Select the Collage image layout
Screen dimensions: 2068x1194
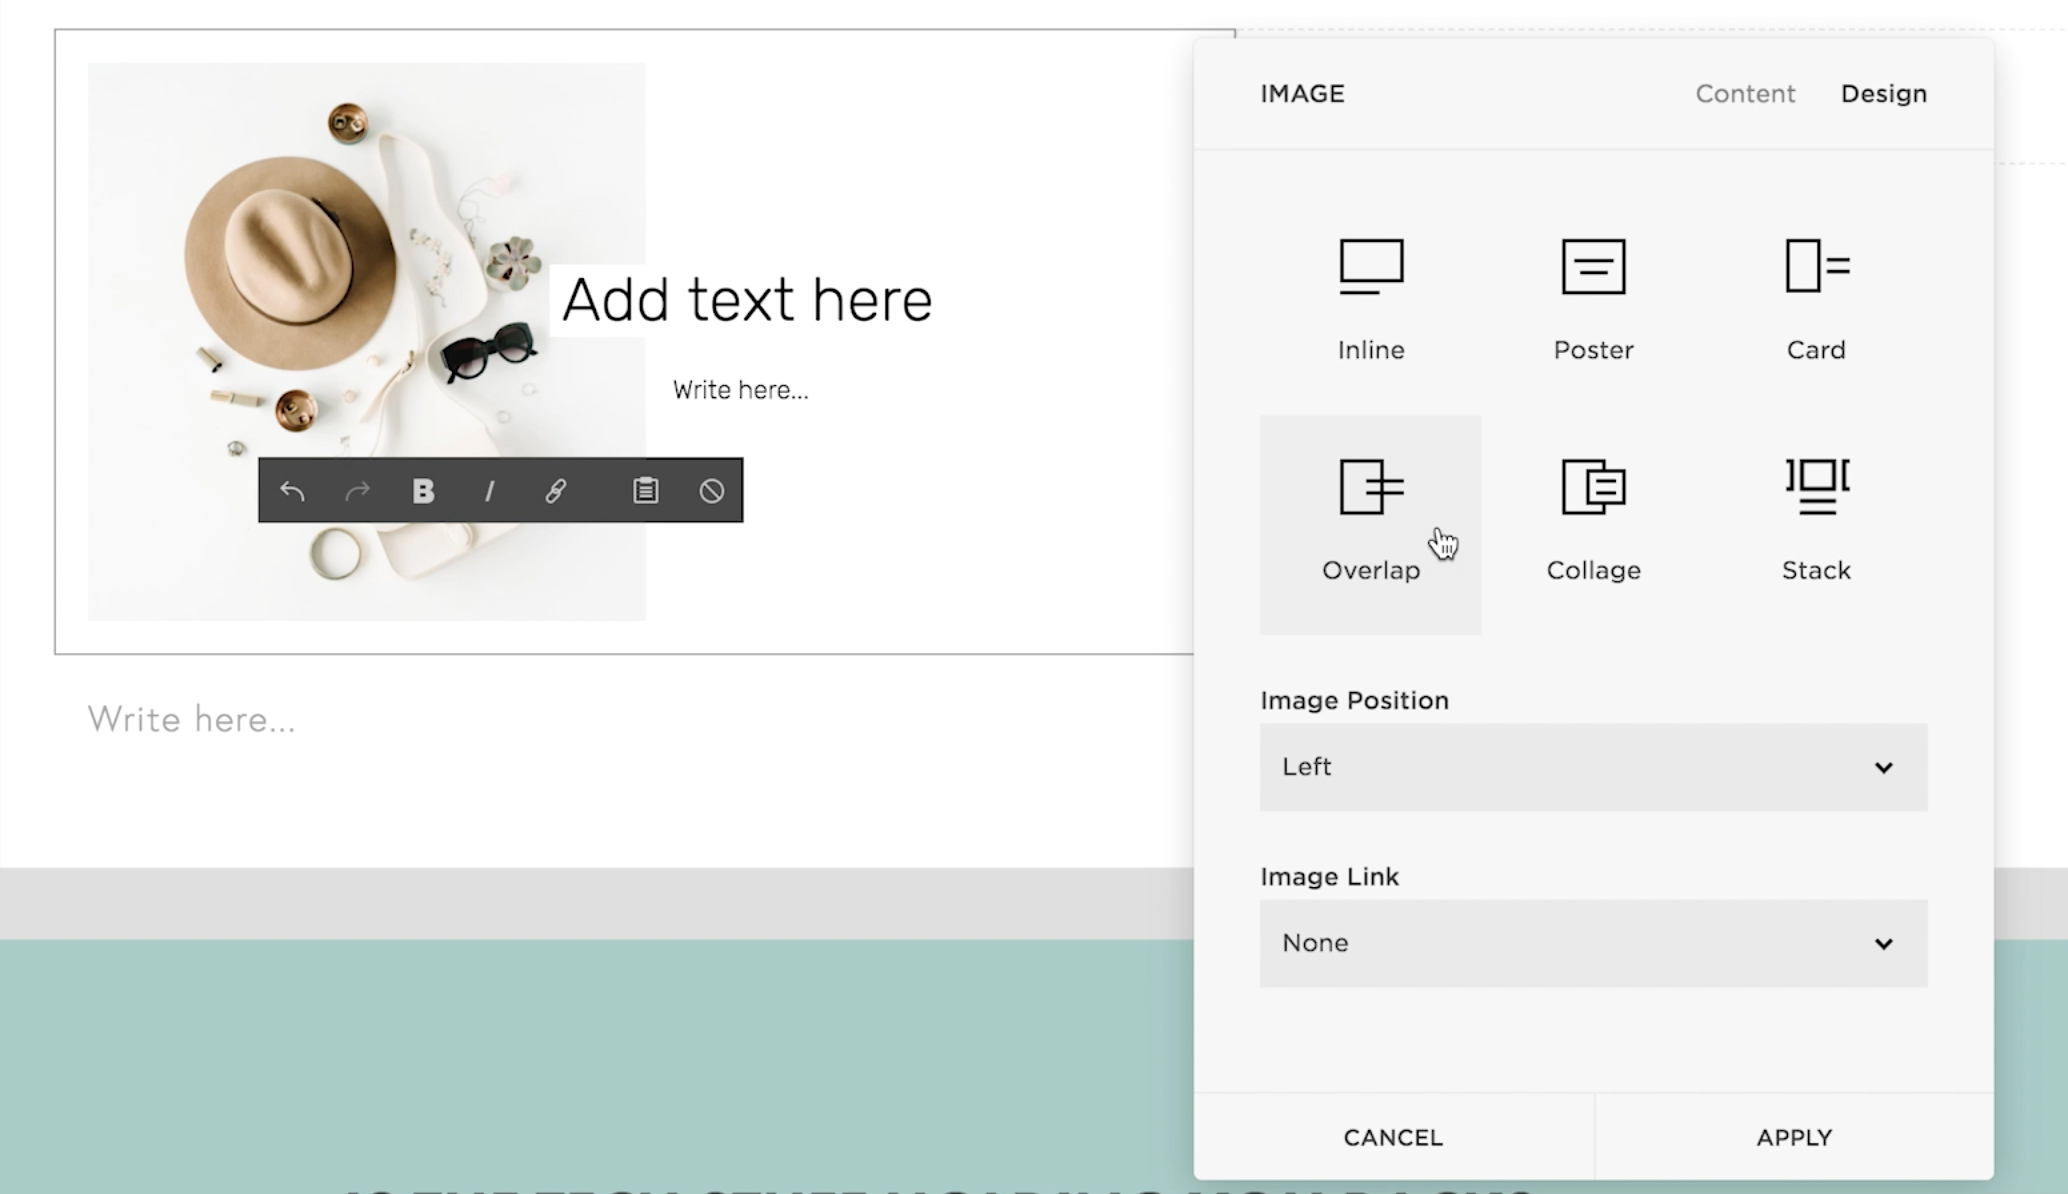pyautogui.click(x=1592, y=515)
